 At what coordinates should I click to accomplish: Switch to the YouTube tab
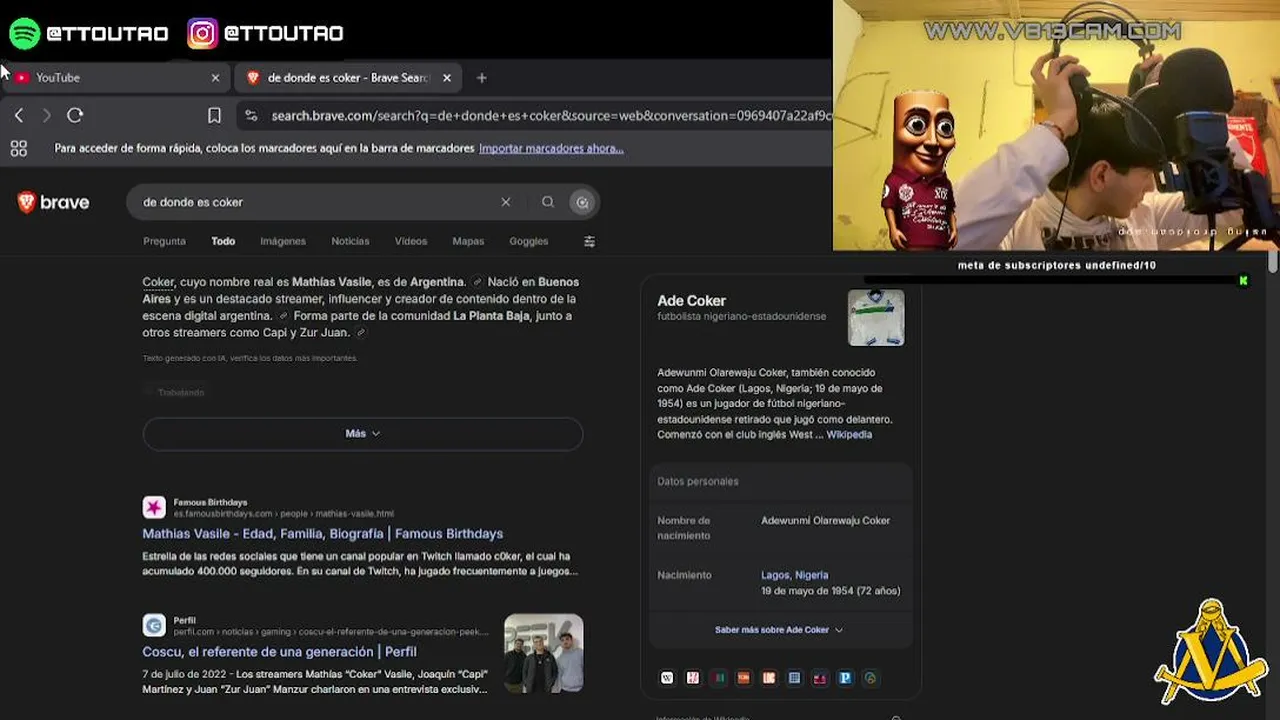(115, 77)
